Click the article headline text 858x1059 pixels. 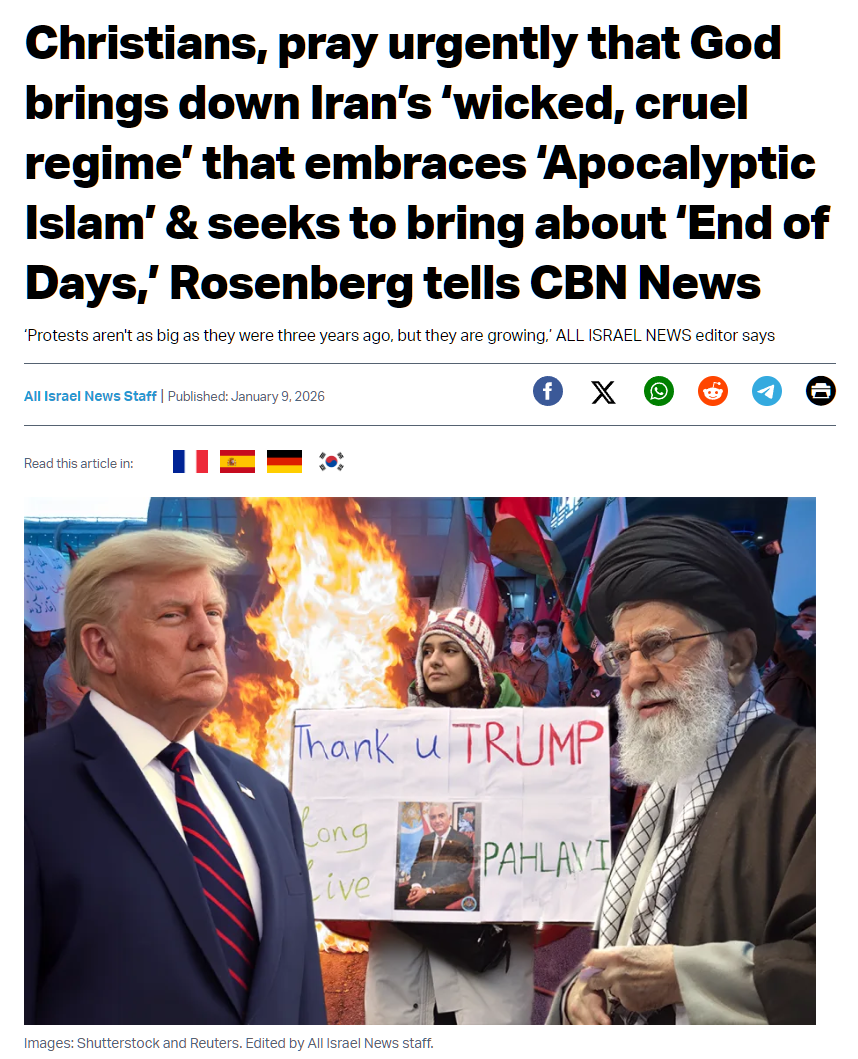(427, 163)
